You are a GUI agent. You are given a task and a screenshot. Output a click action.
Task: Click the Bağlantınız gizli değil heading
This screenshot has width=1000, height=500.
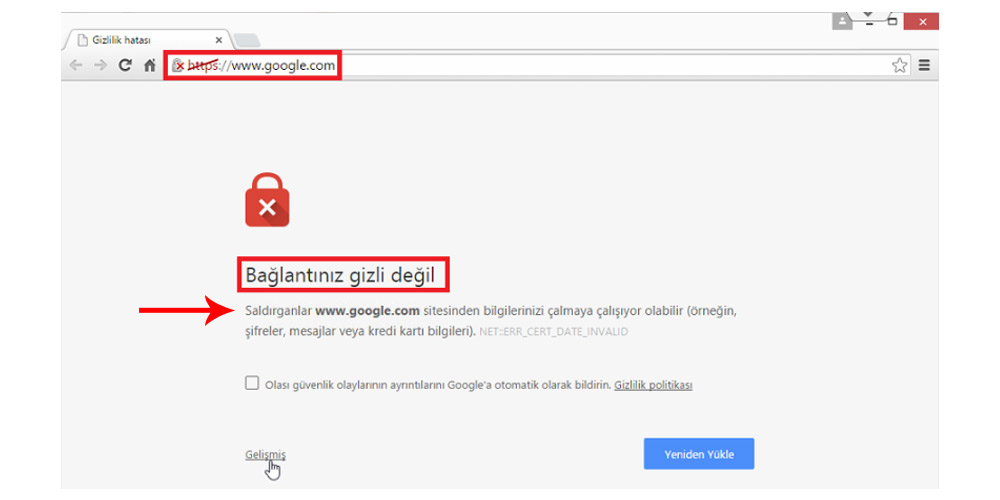pyautogui.click(x=340, y=276)
